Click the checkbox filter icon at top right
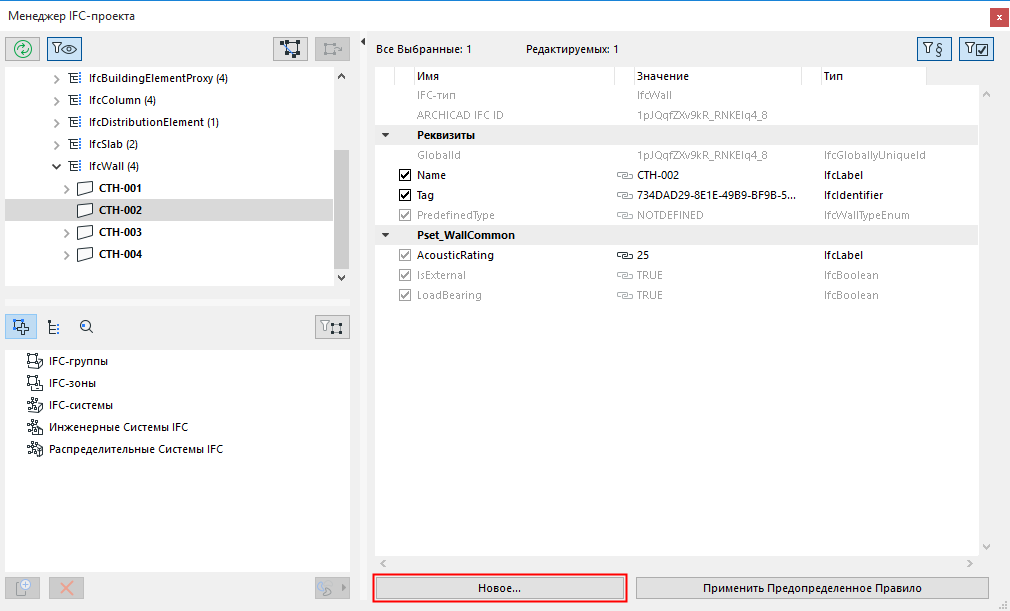The height and width of the screenshot is (611, 1010). tap(975, 49)
